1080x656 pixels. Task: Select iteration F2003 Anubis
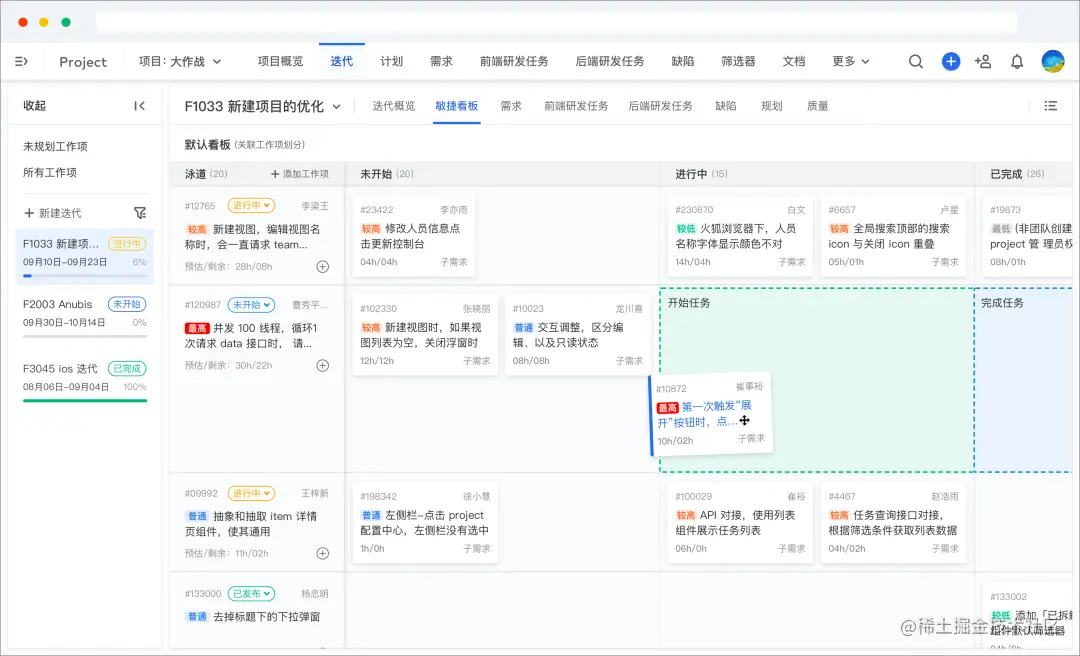[84, 316]
